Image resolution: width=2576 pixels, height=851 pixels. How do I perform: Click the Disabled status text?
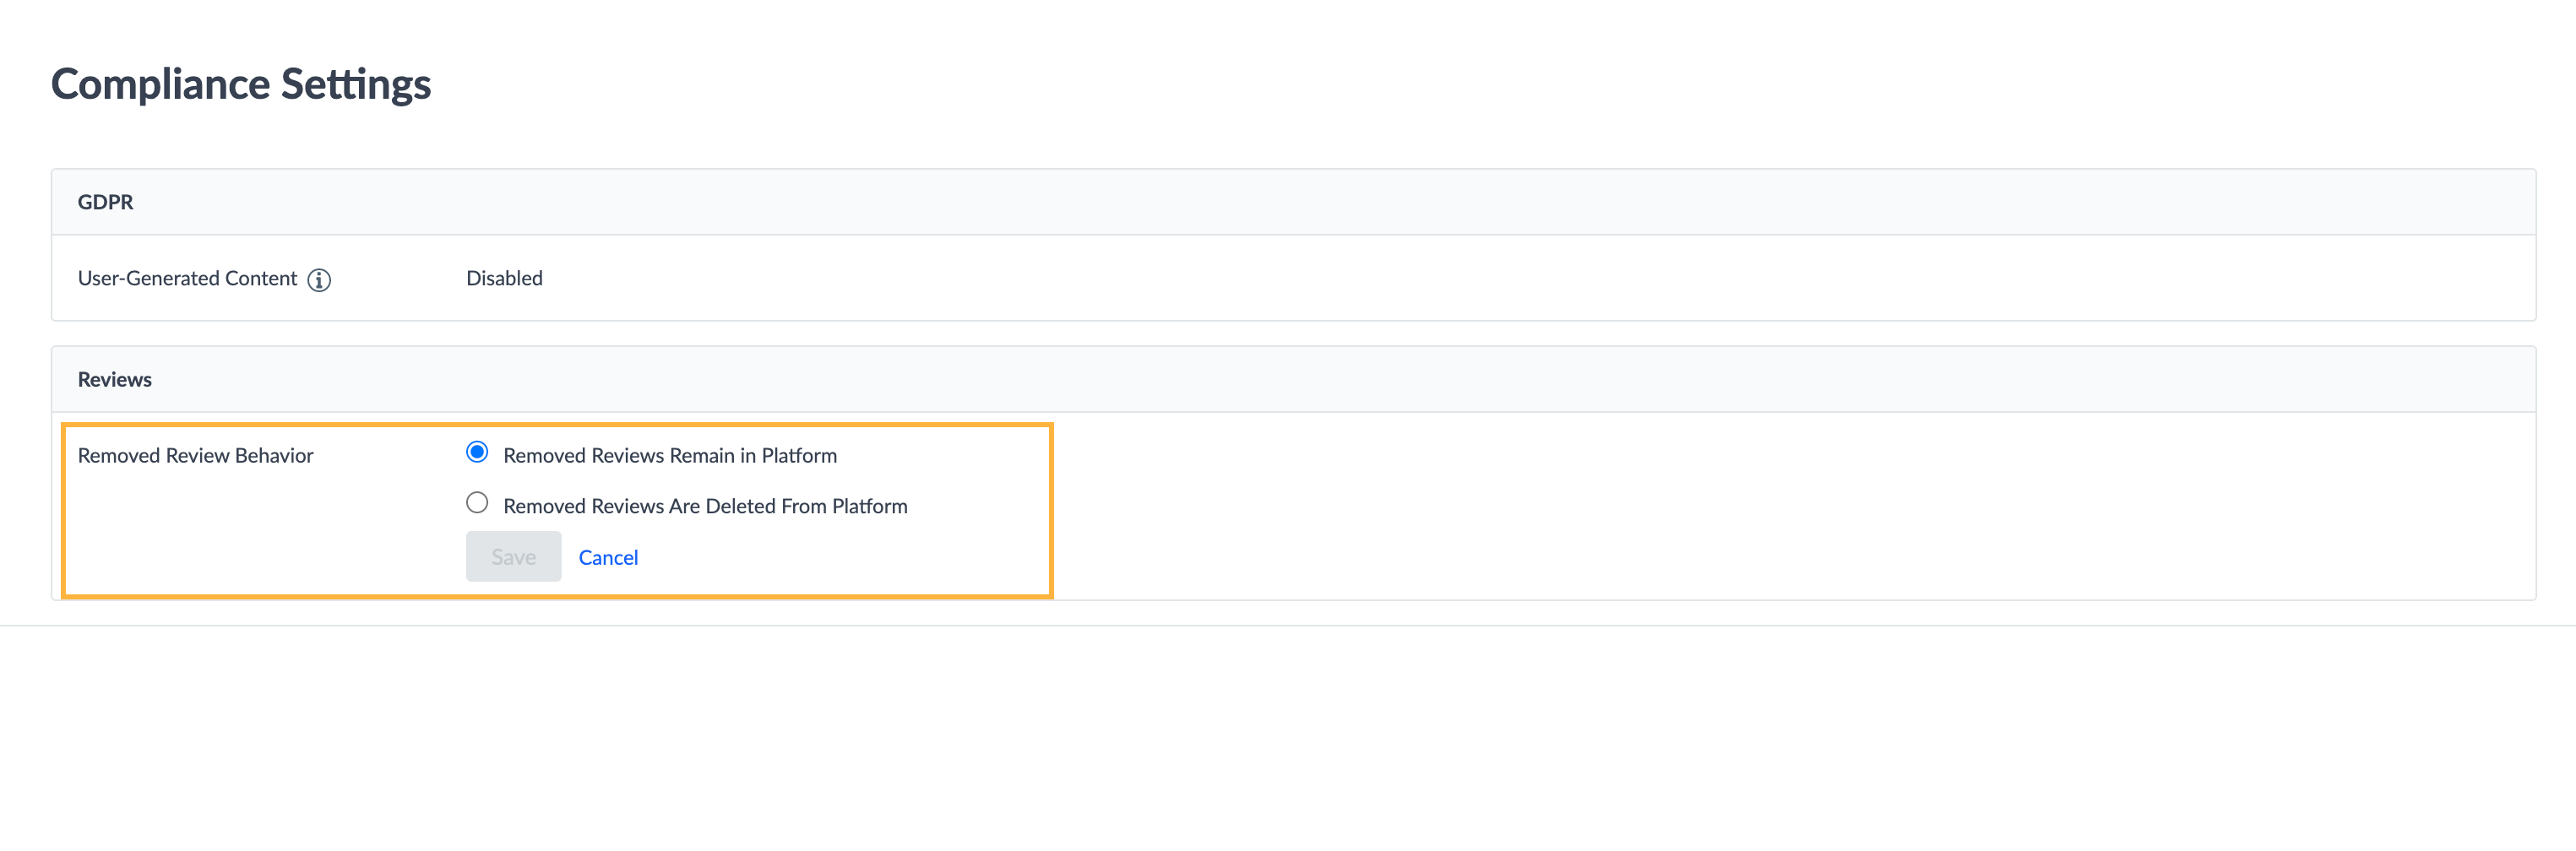tap(504, 278)
